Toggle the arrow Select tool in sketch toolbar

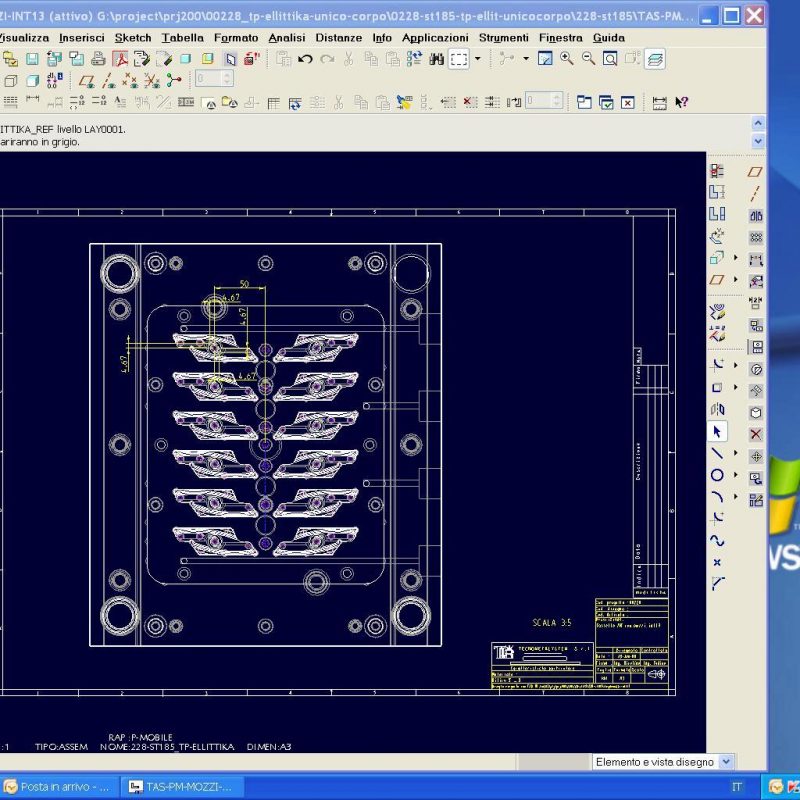(x=717, y=432)
